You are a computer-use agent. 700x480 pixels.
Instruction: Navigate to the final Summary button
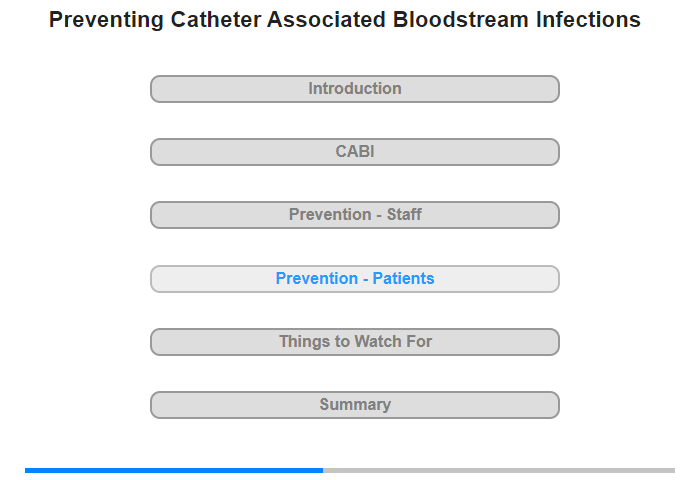click(x=354, y=405)
